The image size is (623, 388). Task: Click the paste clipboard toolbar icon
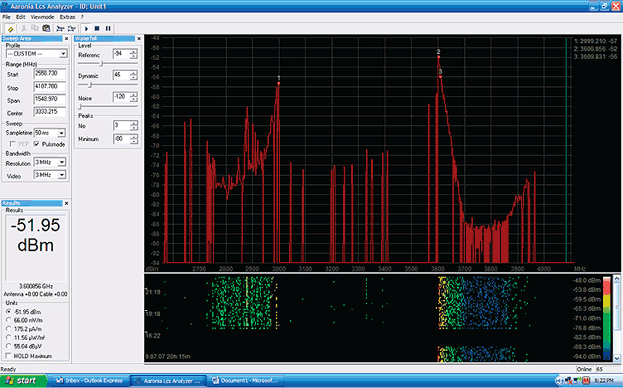(46, 28)
